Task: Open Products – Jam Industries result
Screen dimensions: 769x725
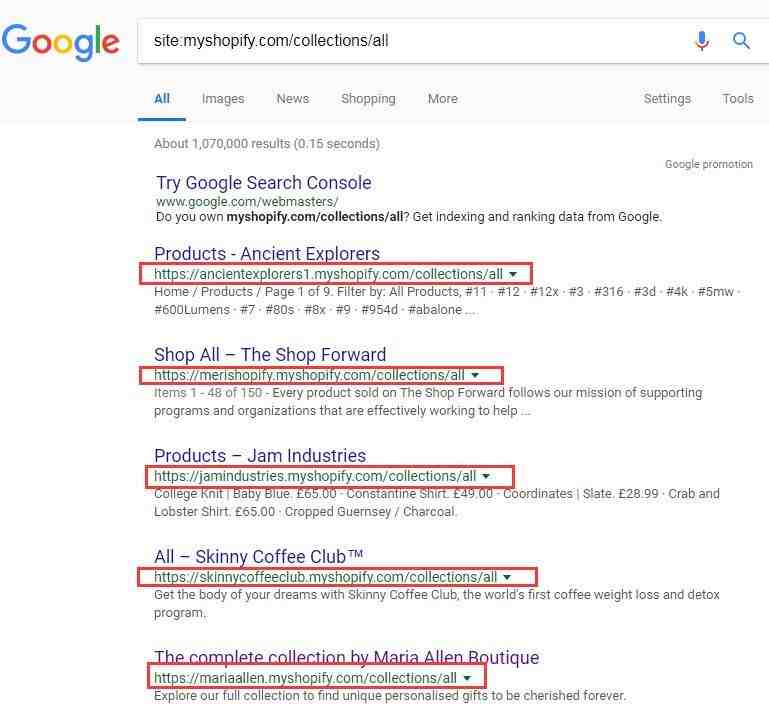Action: pos(260,456)
